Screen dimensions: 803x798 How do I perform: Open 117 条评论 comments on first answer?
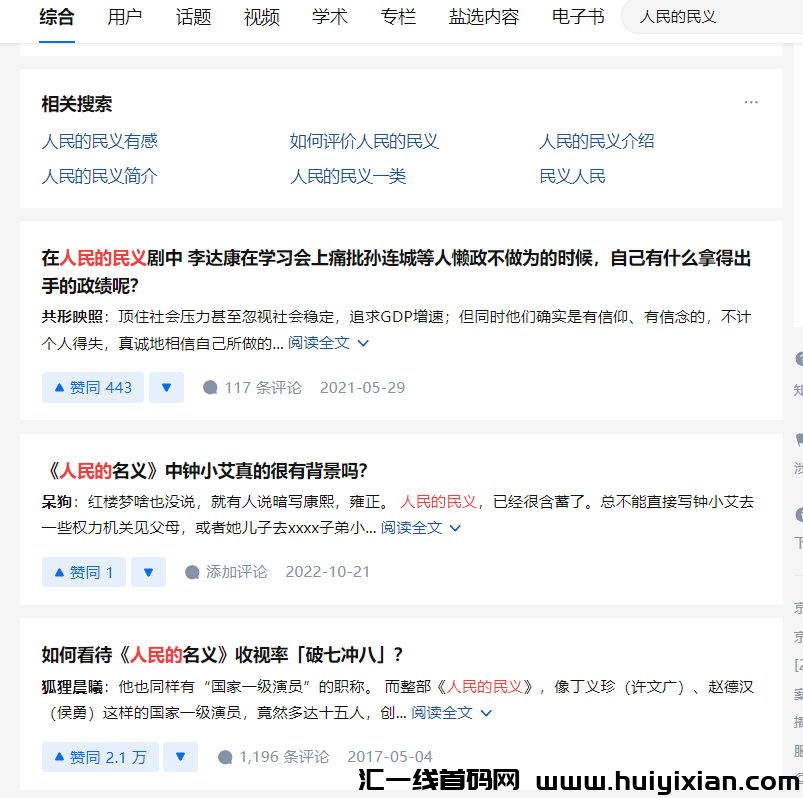[x=252, y=388]
